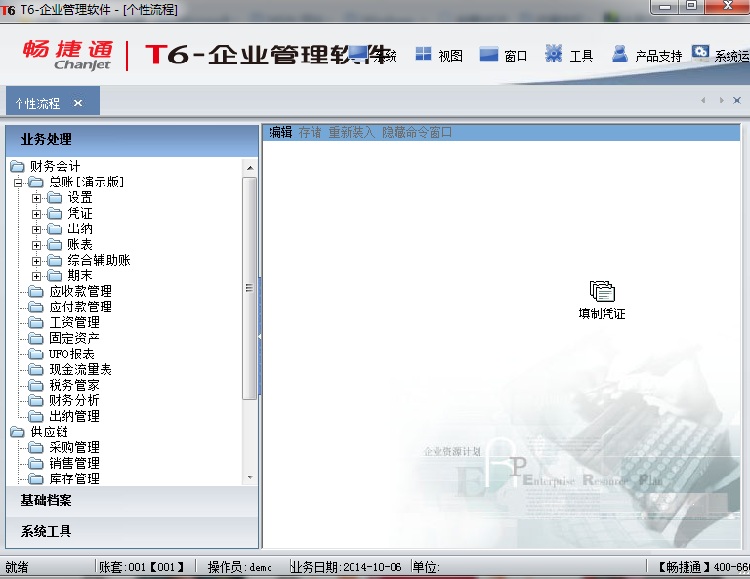Click the 窗口 window icon

(488, 54)
